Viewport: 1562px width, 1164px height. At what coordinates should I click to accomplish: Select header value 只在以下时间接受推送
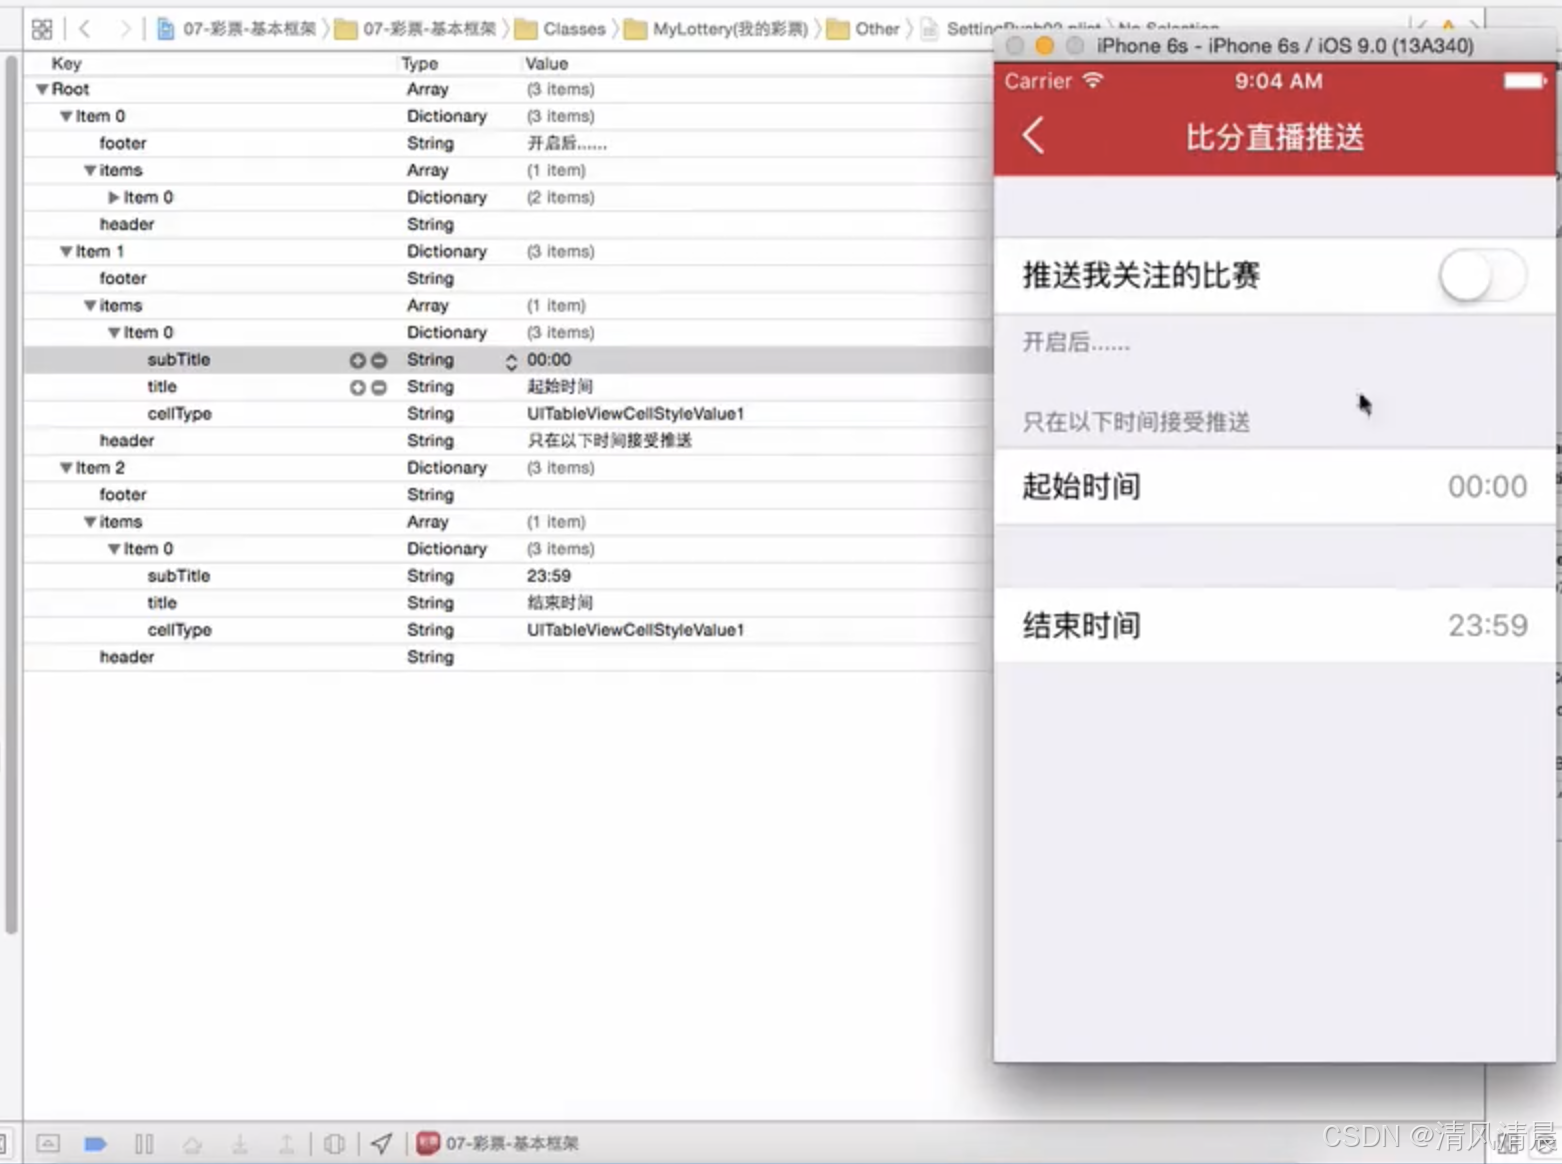[x=609, y=440]
